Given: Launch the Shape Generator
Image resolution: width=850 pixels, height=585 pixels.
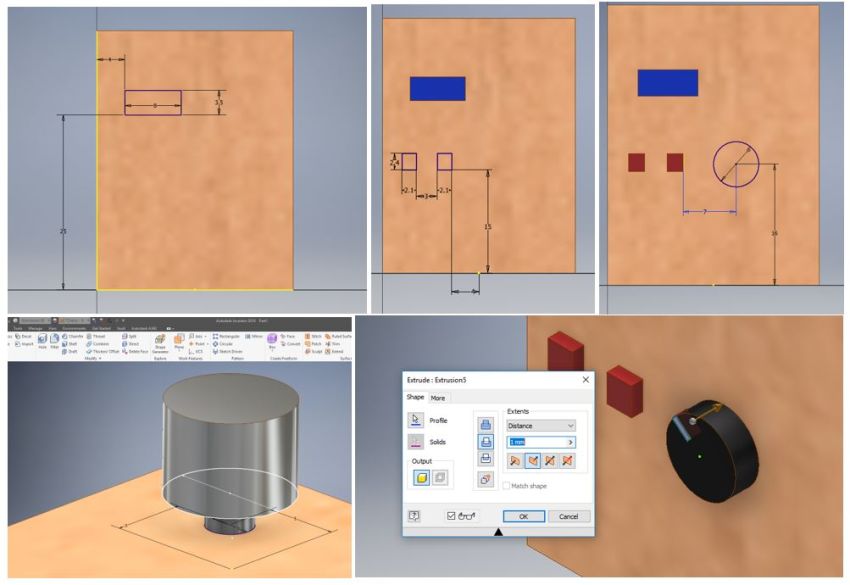Looking at the screenshot, I should pos(160,343).
